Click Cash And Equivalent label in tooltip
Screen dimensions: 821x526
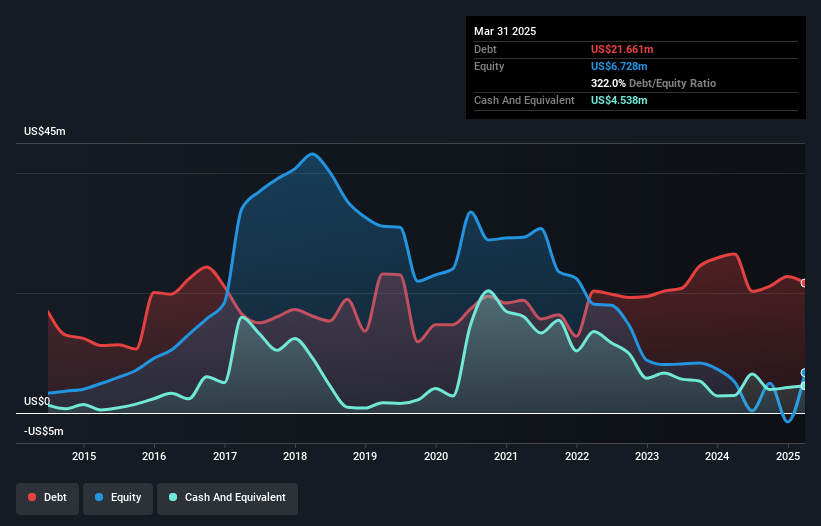(524, 100)
